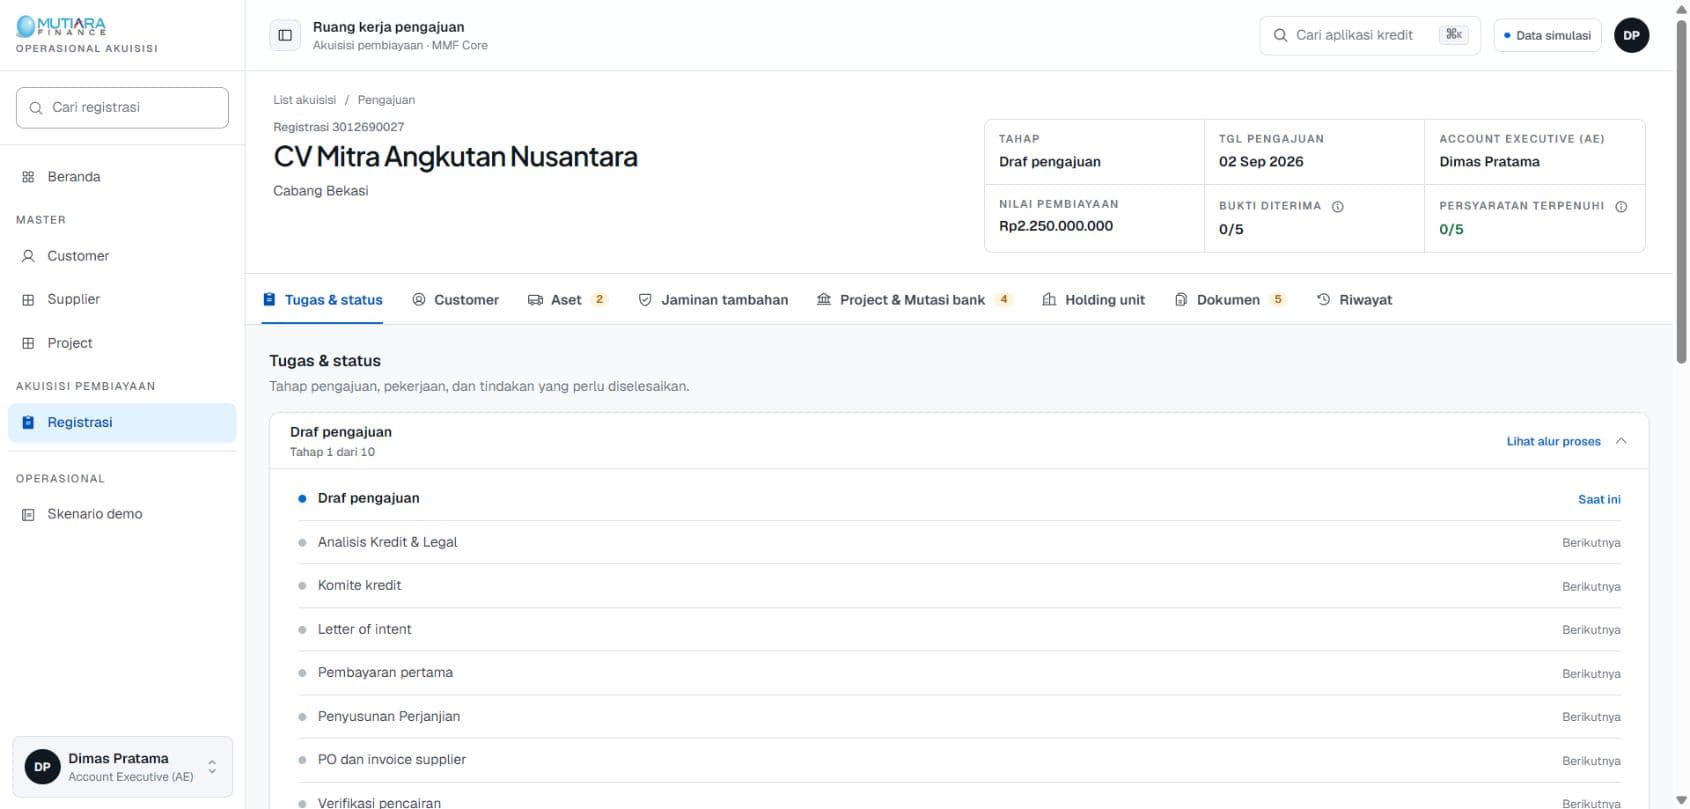Click the search magnifier icon in header
The height and width of the screenshot is (809, 1690).
(x=1280, y=35)
